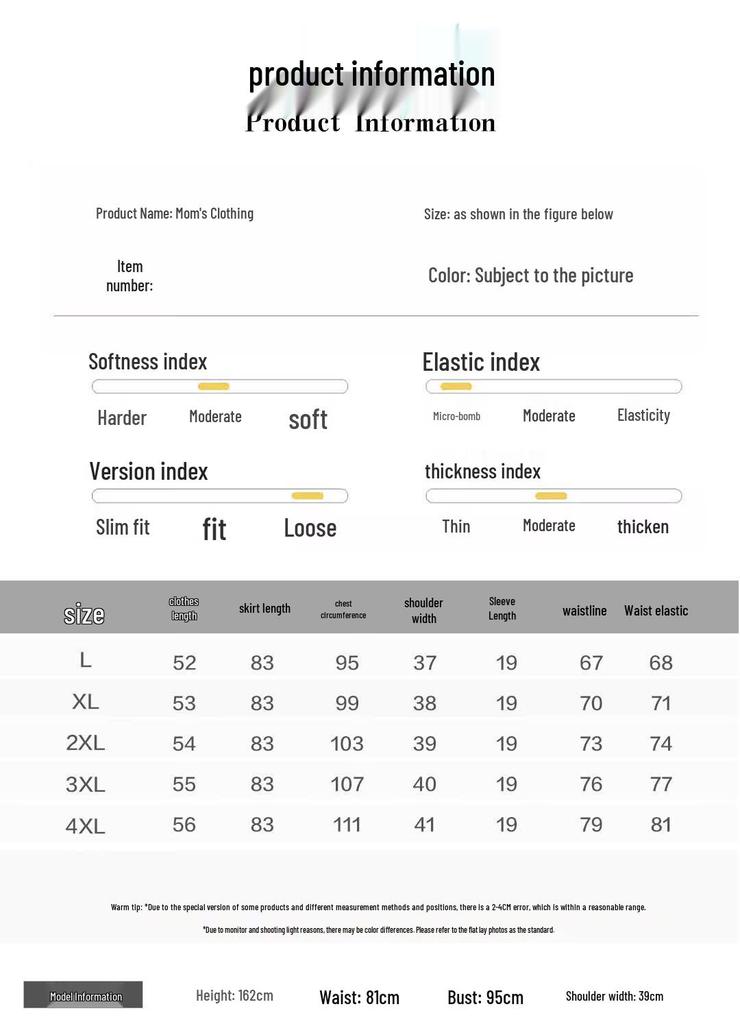The height and width of the screenshot is (1024, 740).
Task: Select the 'skirt length' column header
Action: (265, 609)
